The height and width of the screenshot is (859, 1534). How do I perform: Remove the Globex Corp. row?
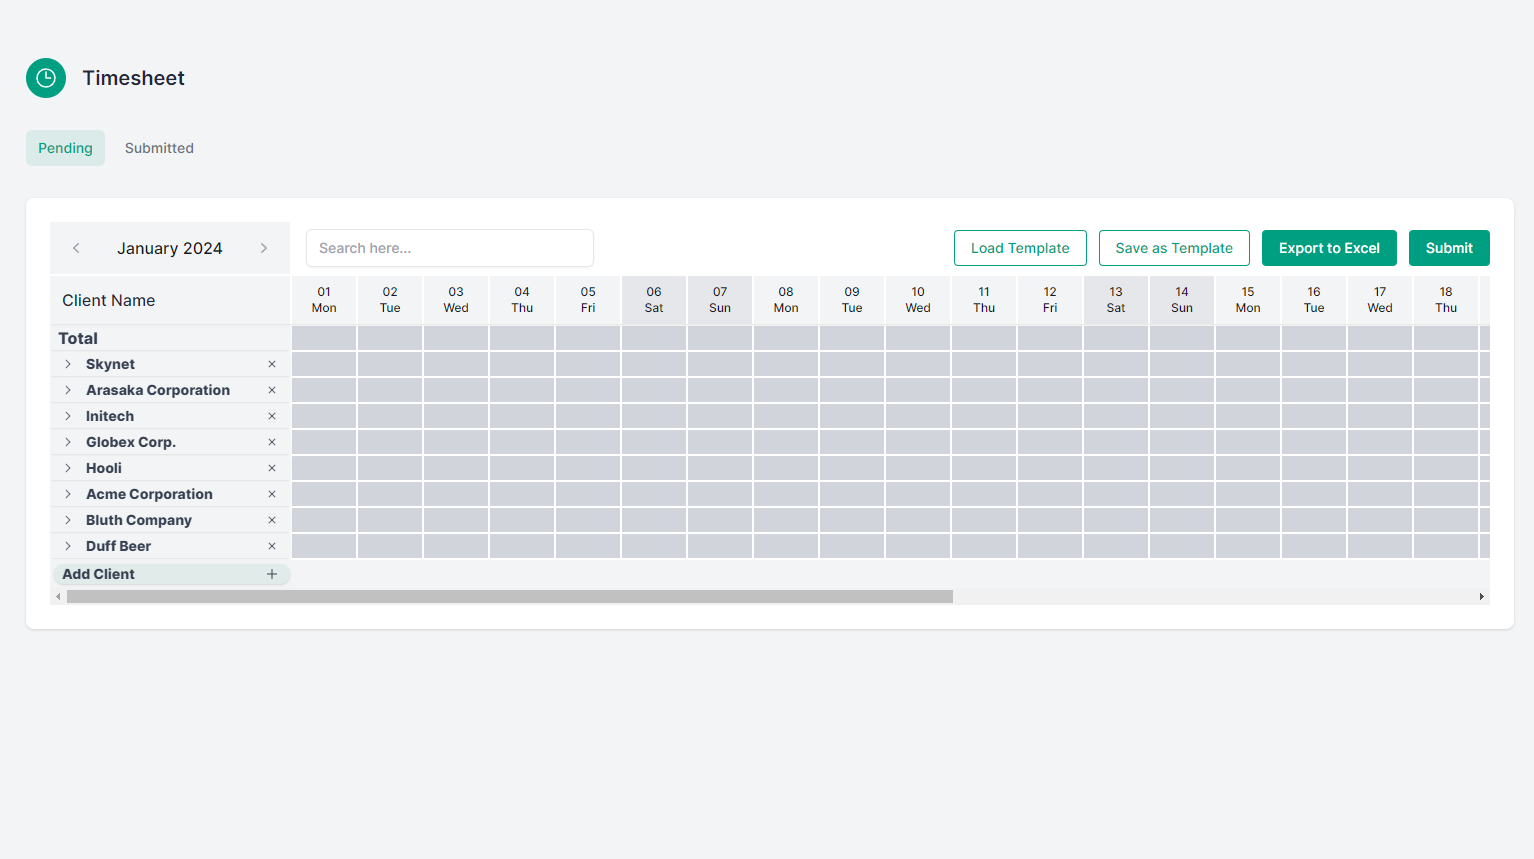(x=272, y=442)
